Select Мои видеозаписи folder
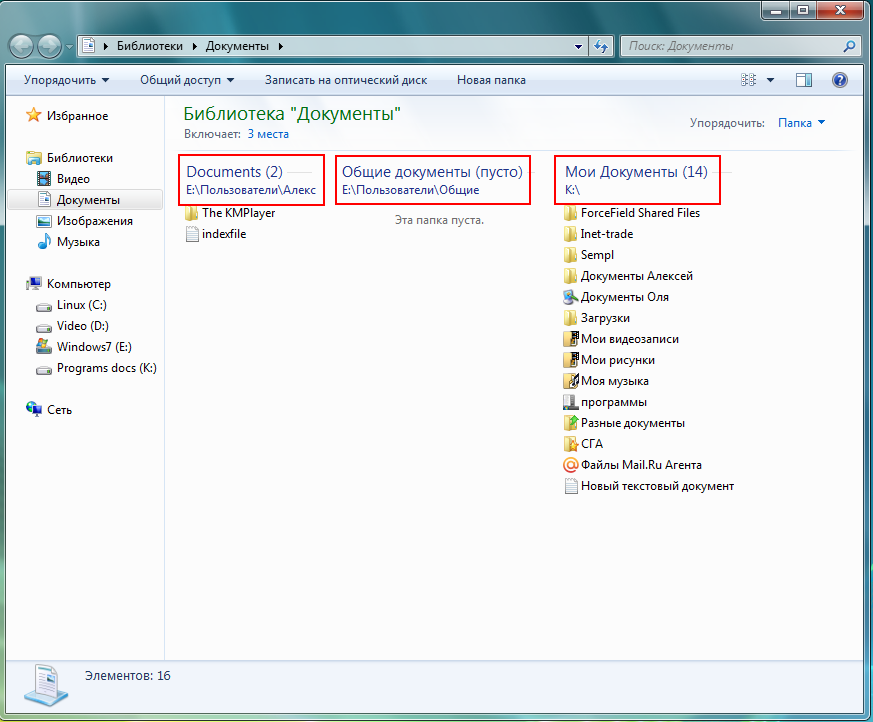873x722 pixels. pyautogui.click(x=621, y=339)
